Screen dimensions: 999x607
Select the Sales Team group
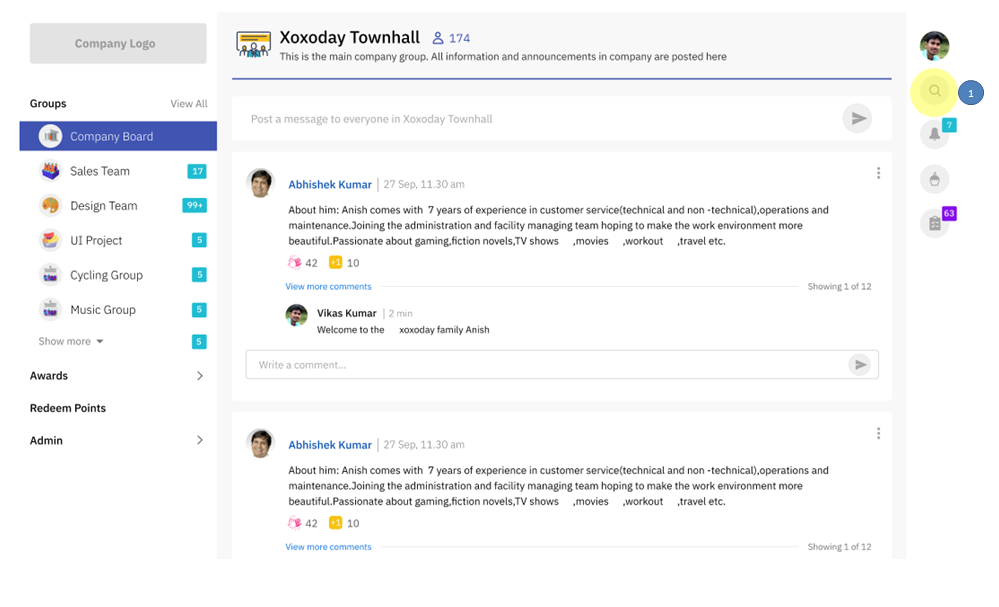pos(119,171)
